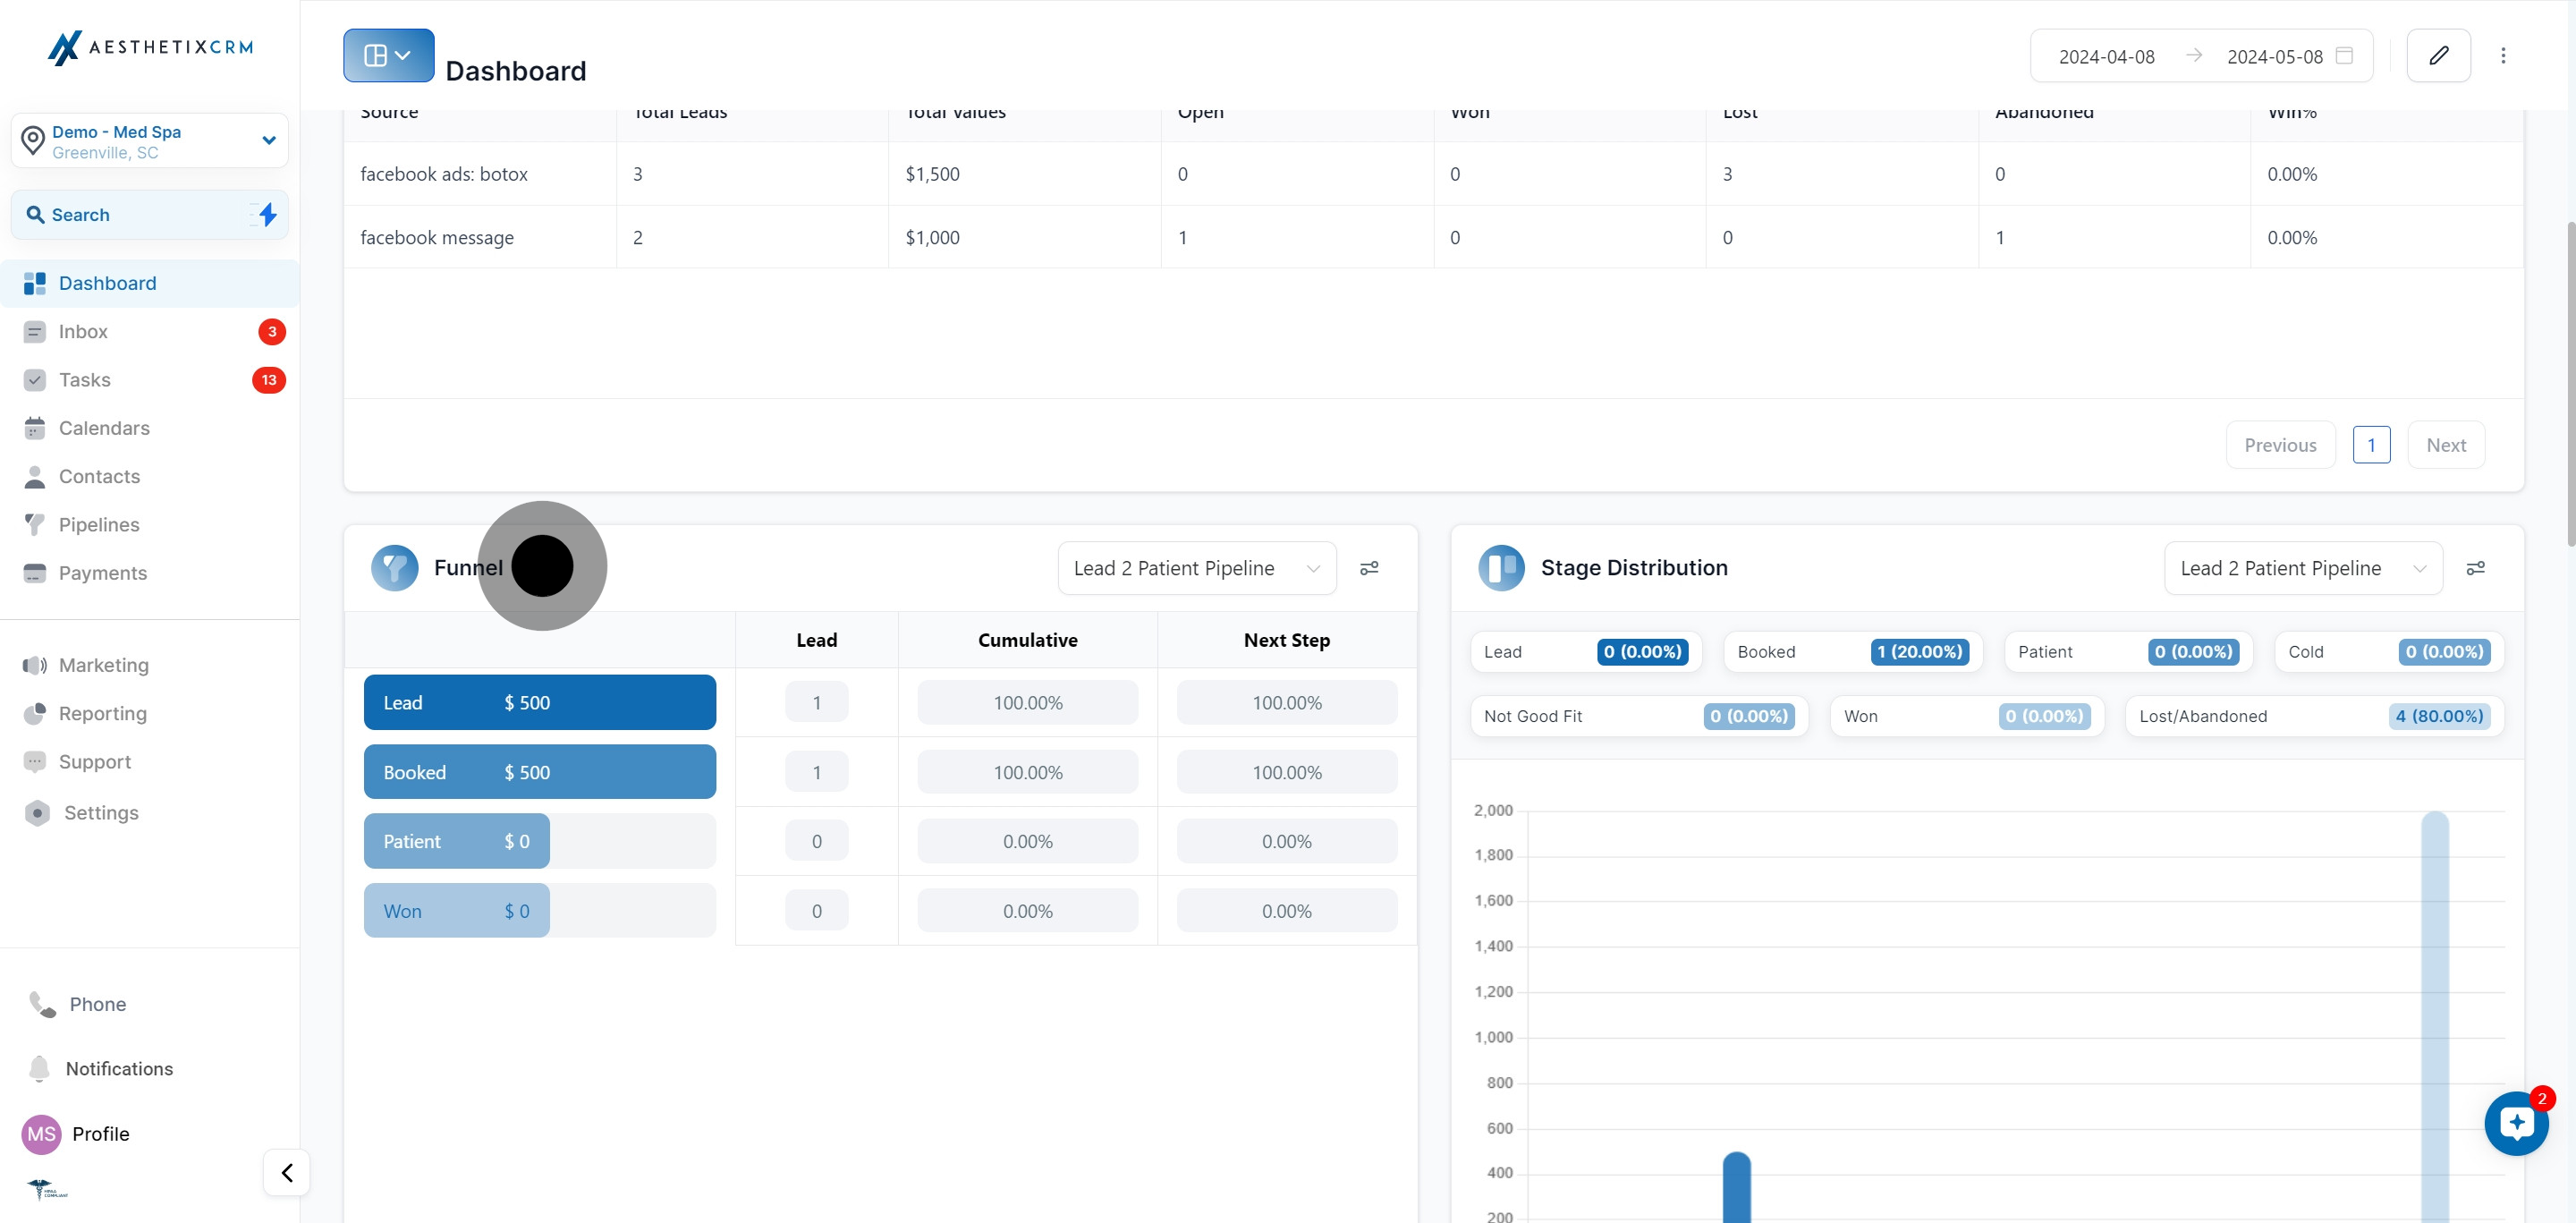Click the Funnel widget settings sliders icon
This screenshot has height=1223, width=2576.
pyautogui.click(x=1369, y=568)
